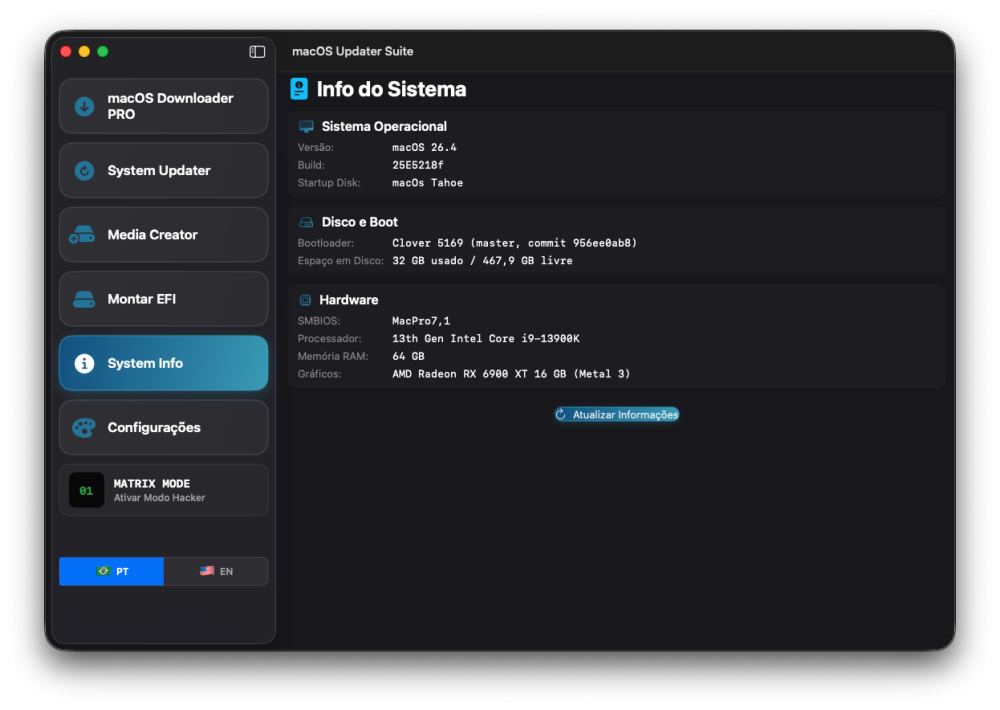Click the Hardware chip icon
1000x710 pixels.
305,300
